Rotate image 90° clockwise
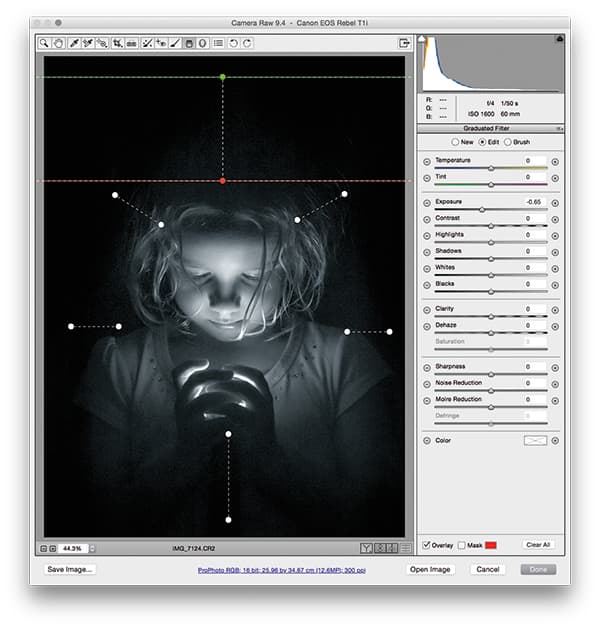600x628 pixels. (x=248, y=43)
